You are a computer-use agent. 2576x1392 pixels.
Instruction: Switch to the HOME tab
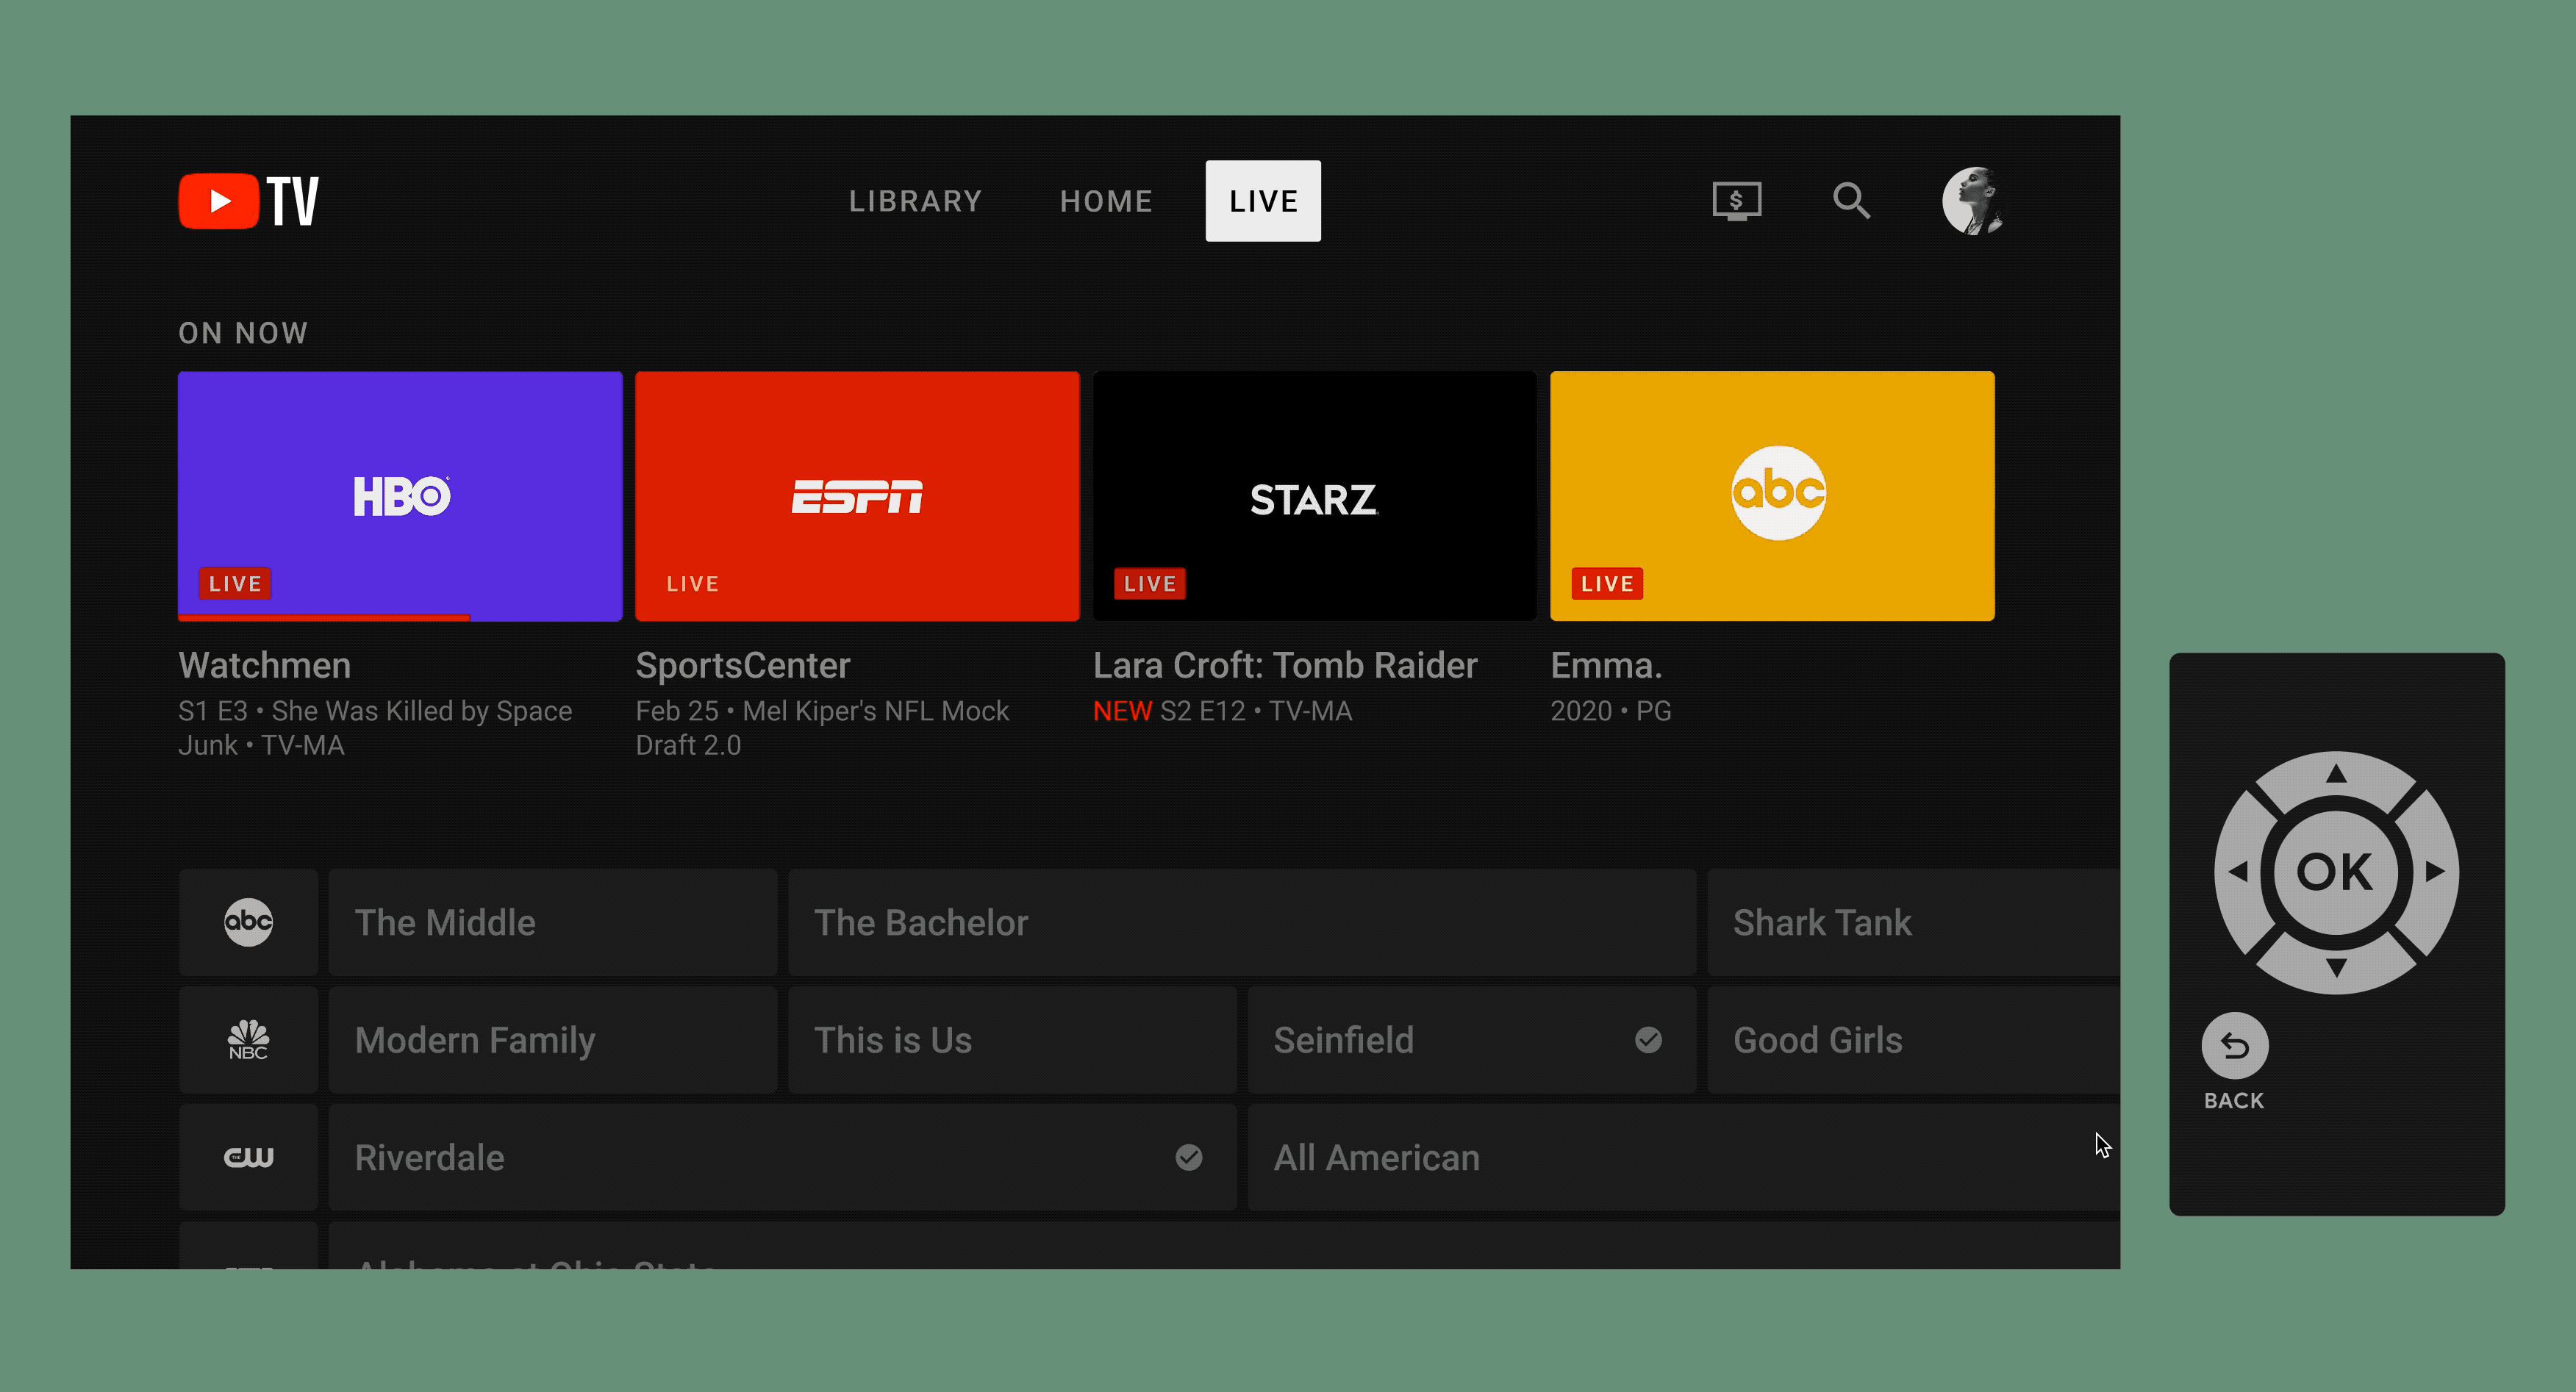[1106, 201]
